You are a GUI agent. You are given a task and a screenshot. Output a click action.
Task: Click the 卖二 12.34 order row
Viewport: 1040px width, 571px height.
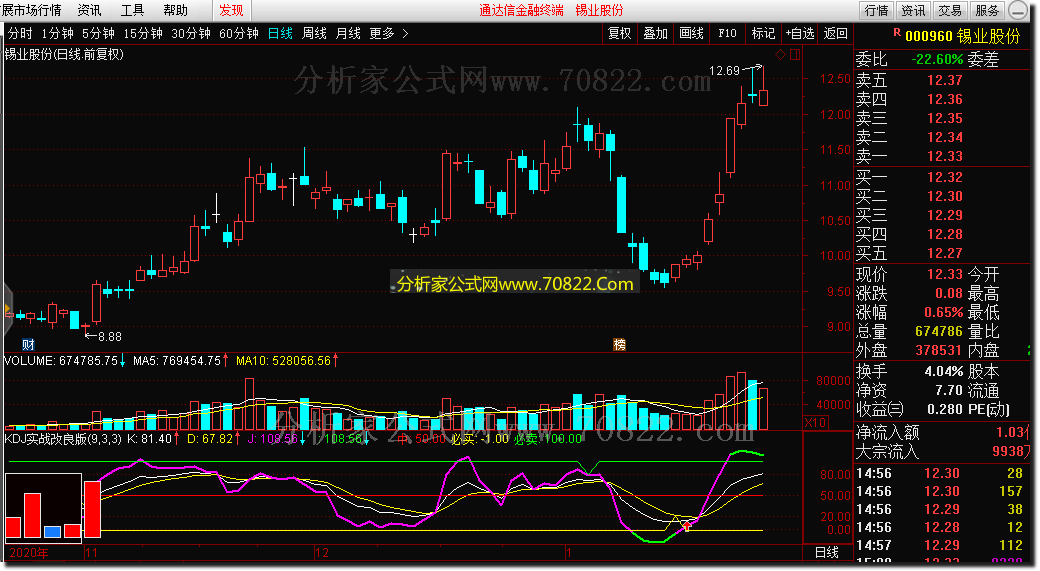click(x=942, y=137)
